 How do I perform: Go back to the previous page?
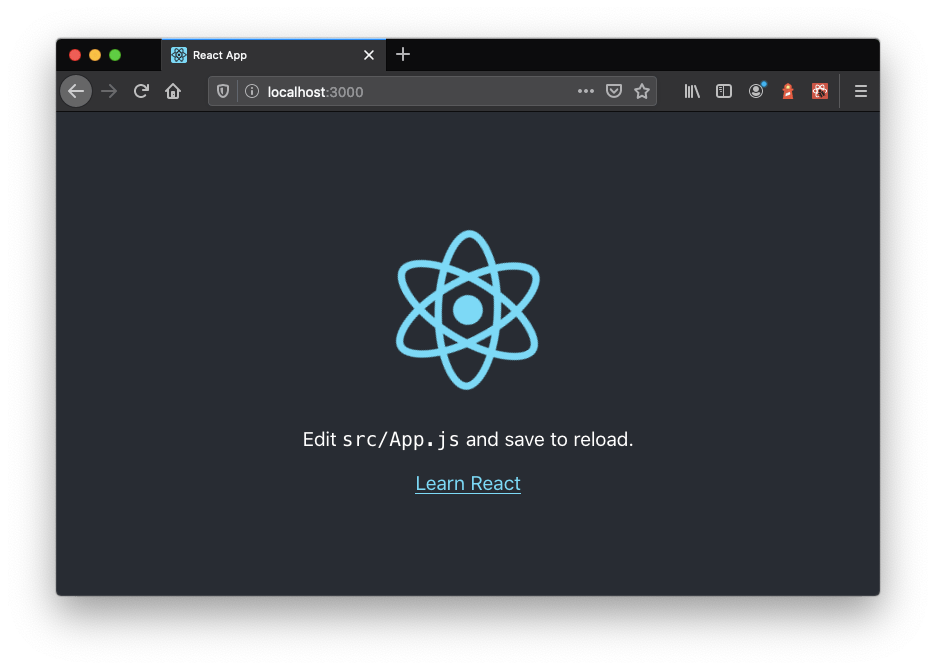pyautogui.click(x=76, y=91)
